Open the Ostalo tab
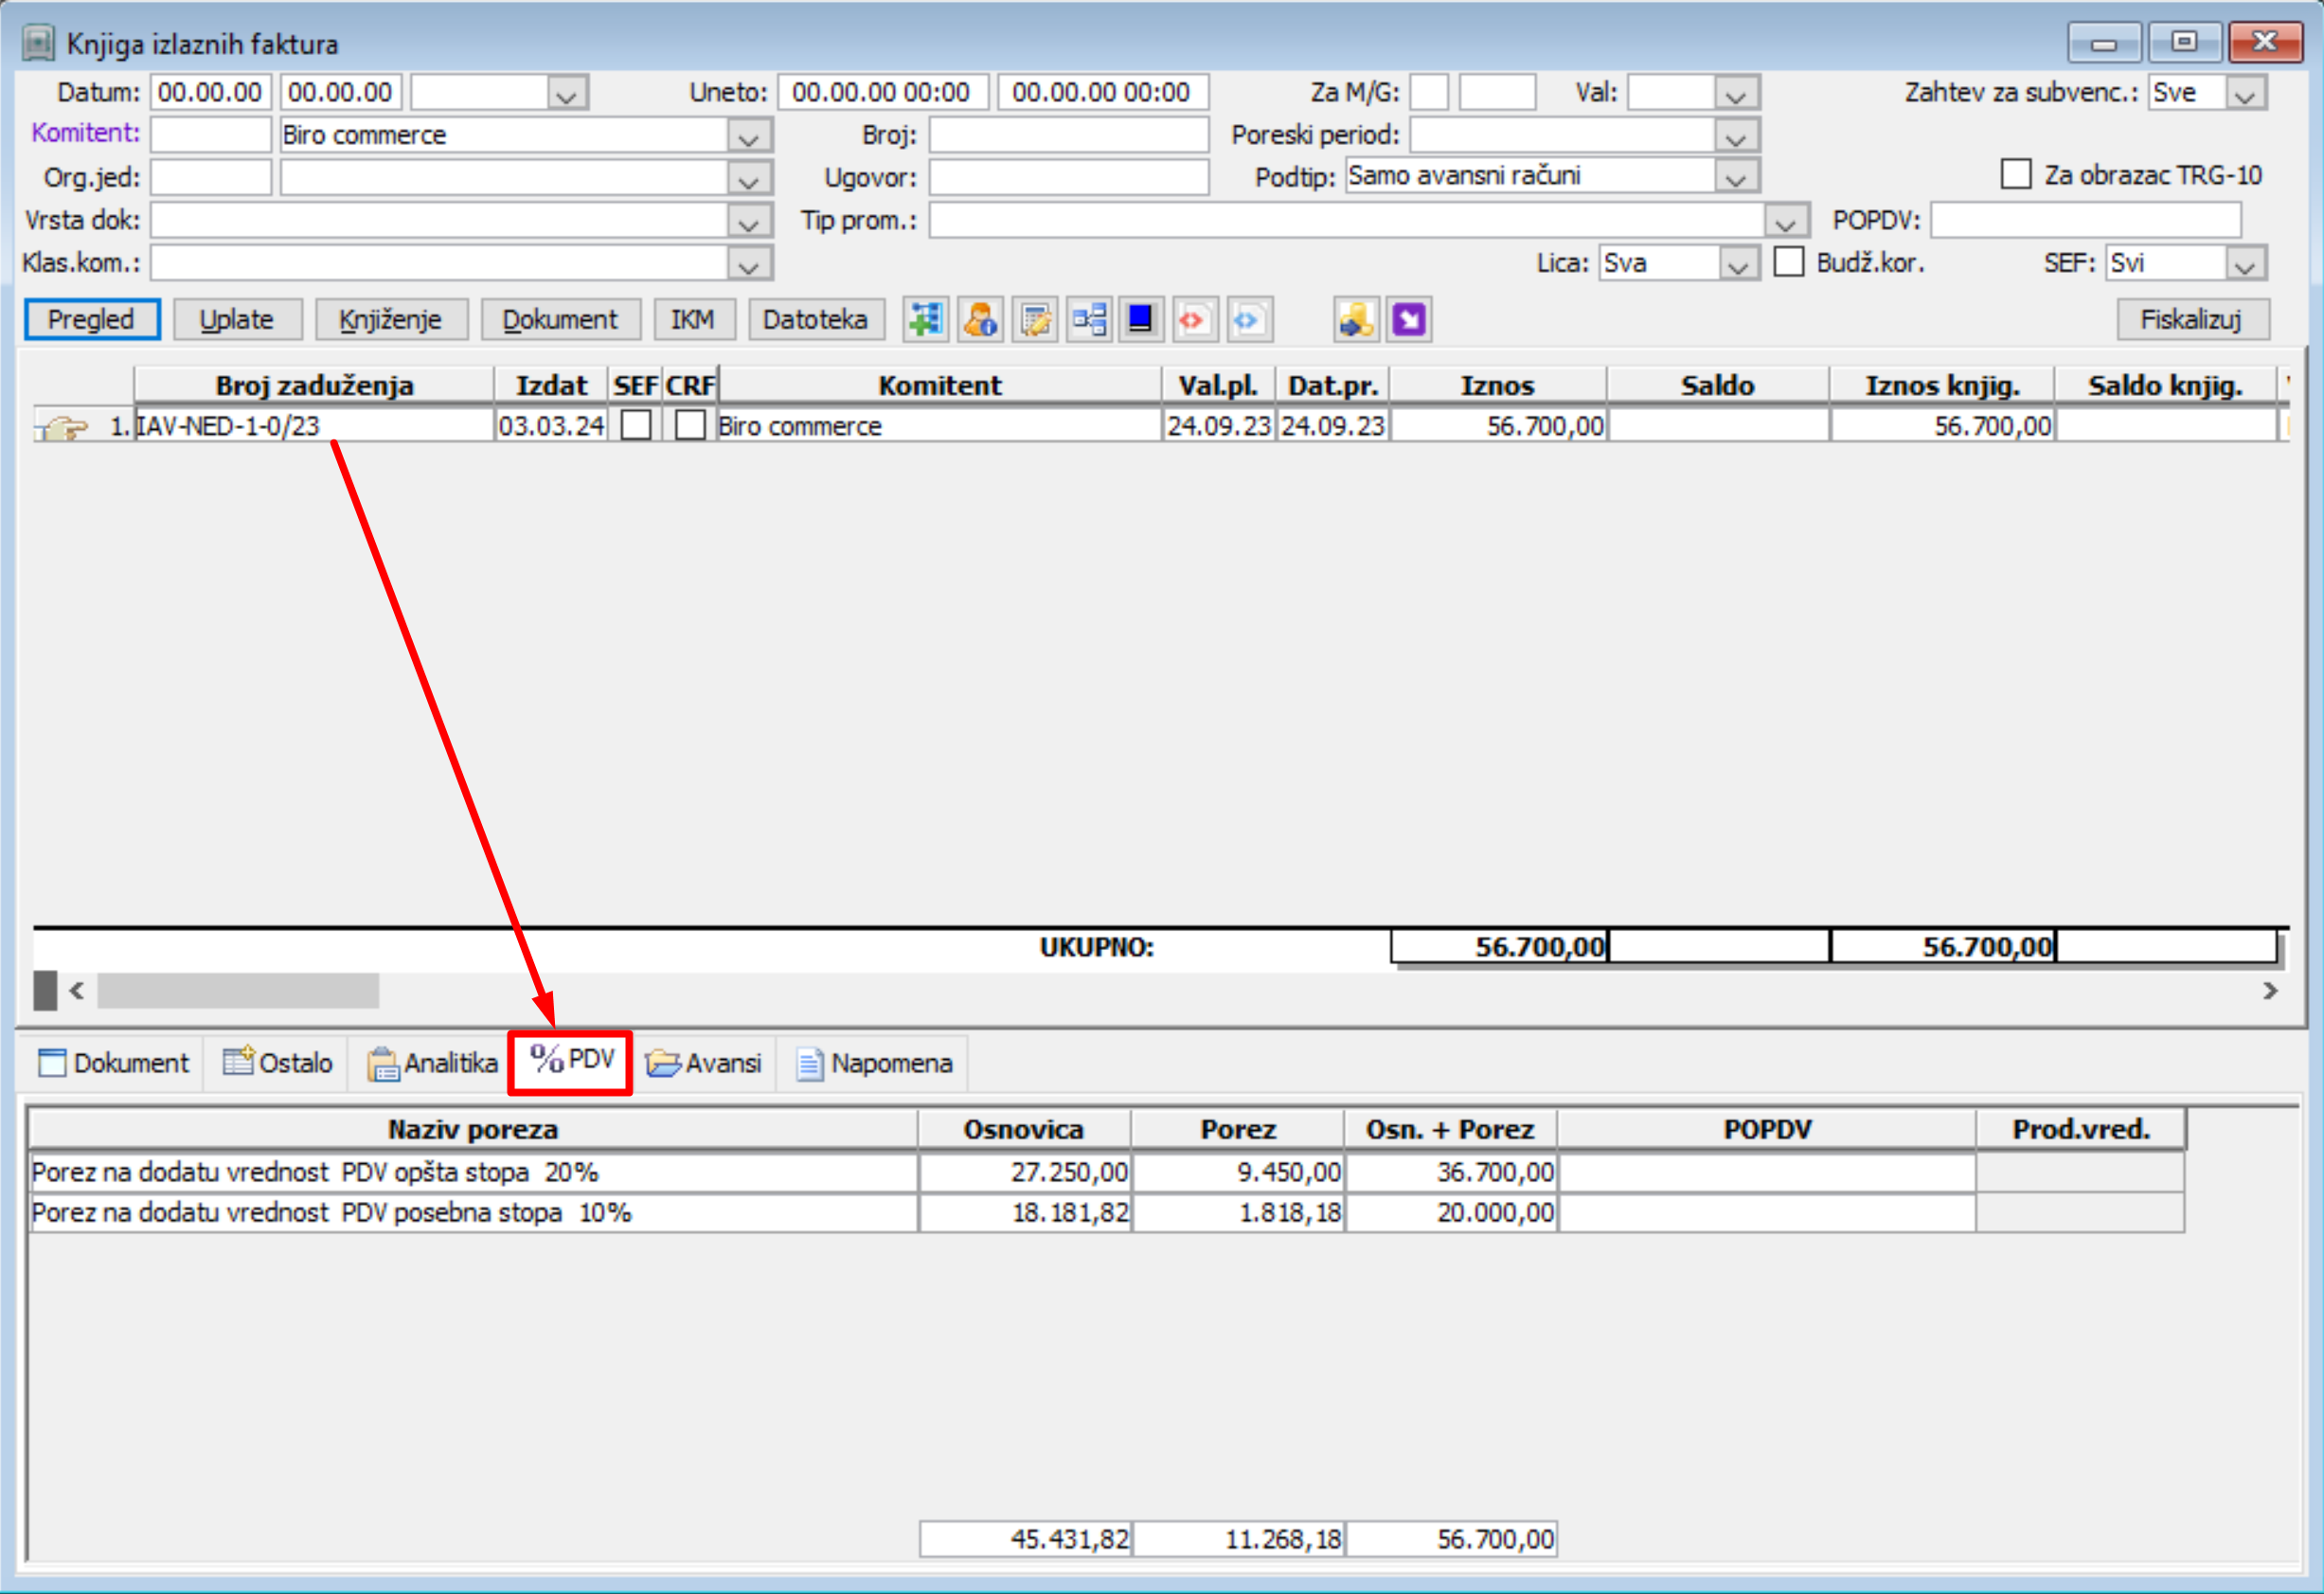Screen dimensions: 2324x1594 click(x=277, y=1062)
